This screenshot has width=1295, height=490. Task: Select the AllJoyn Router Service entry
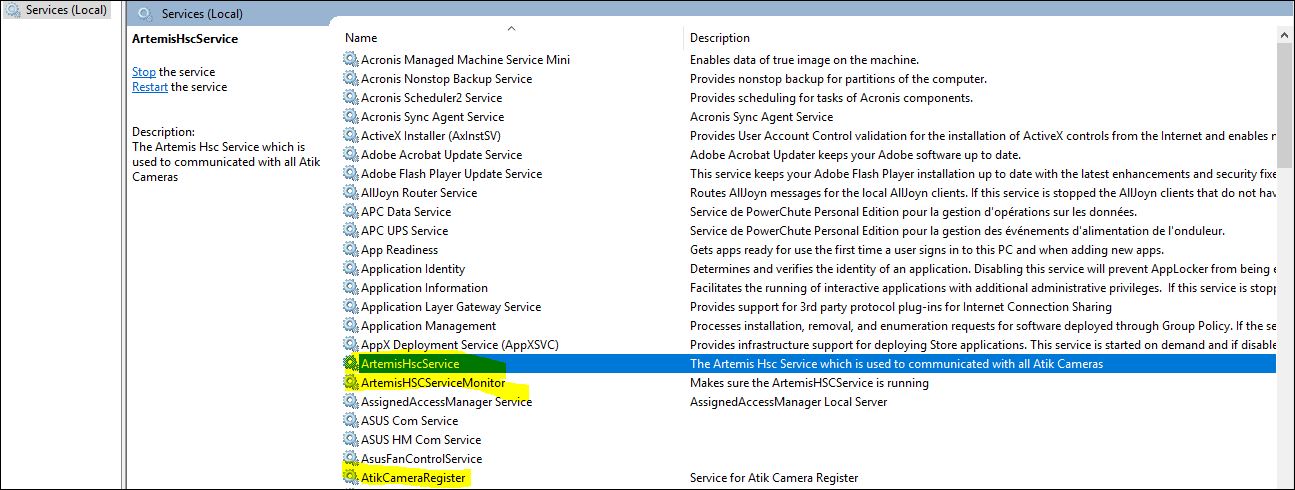point(418,193)
